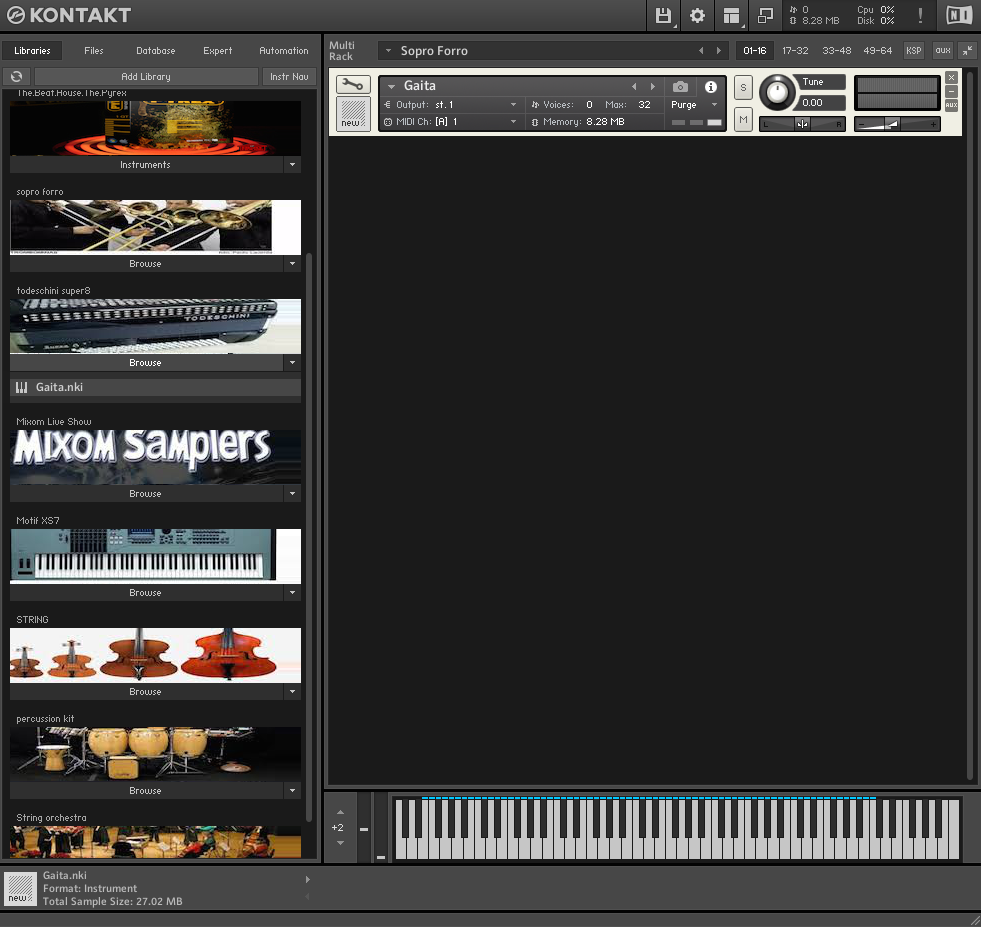The height and width of the screenshot is (927, 981).
Task: Open Gaita instrument name dropdown
Action: tap(392, 86)
